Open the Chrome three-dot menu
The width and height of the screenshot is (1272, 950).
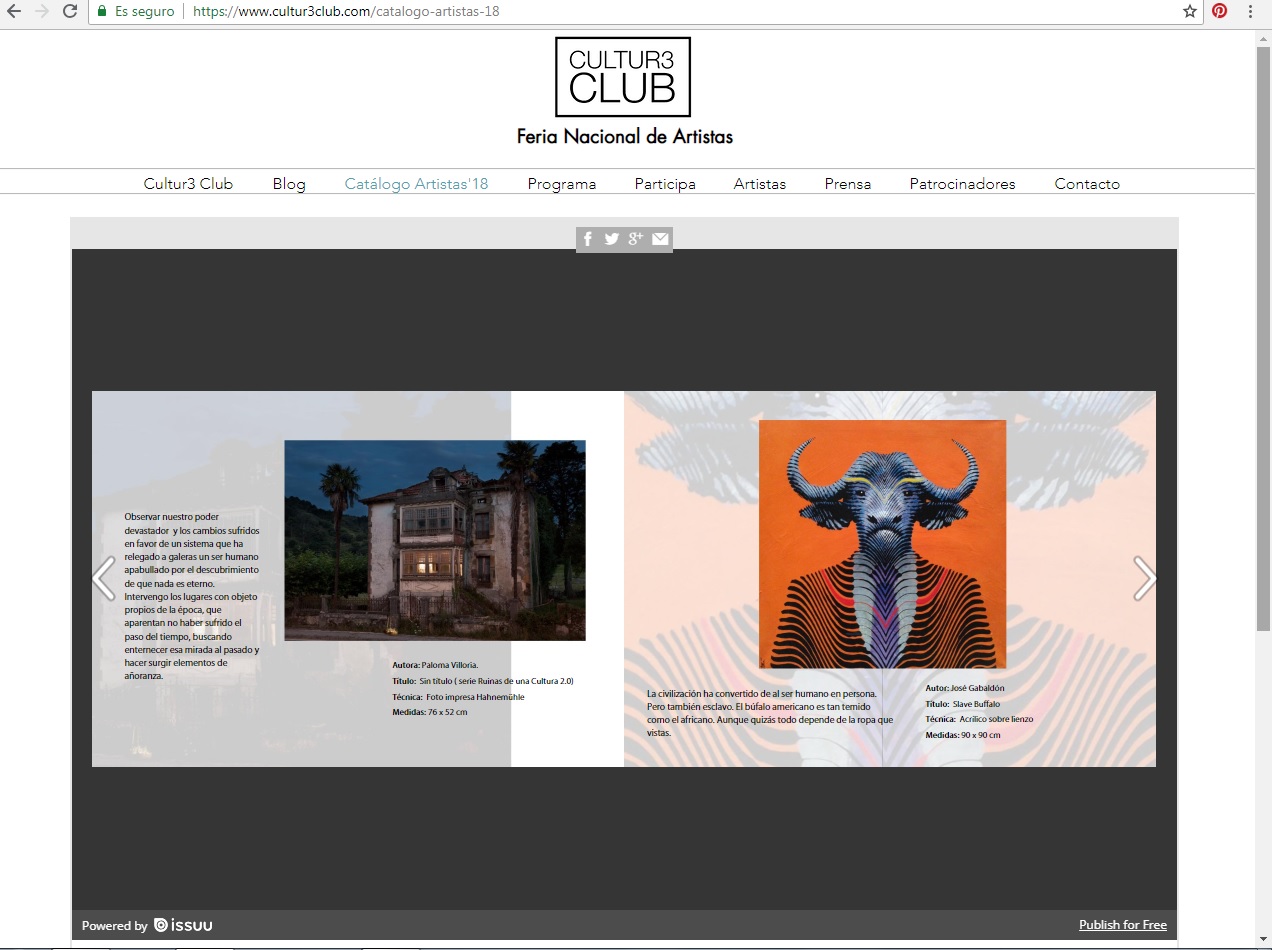click(1250, 13)
